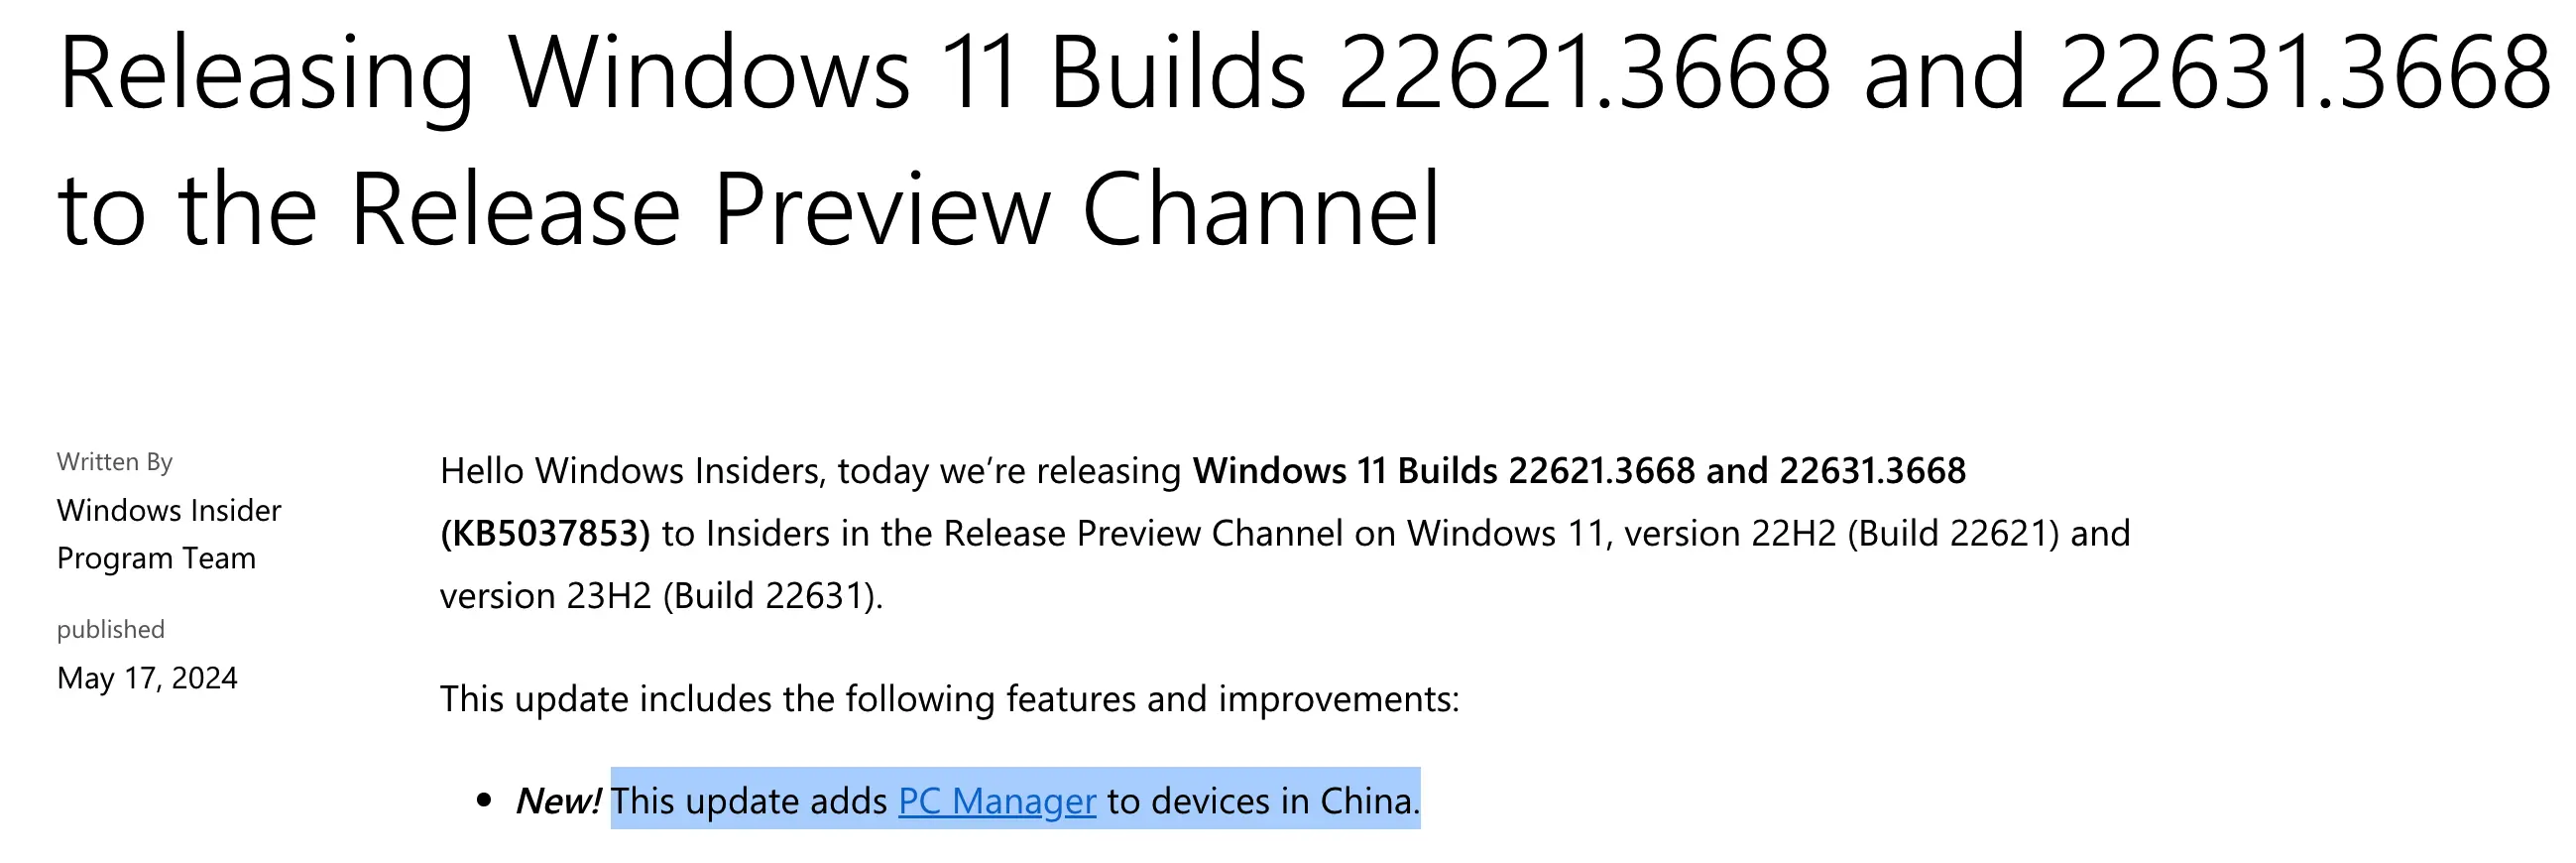Screen dimensions: 2576x863
Task: Click the bullet point marker before New!
Action: pyautogui.click(x=485, y=800)
